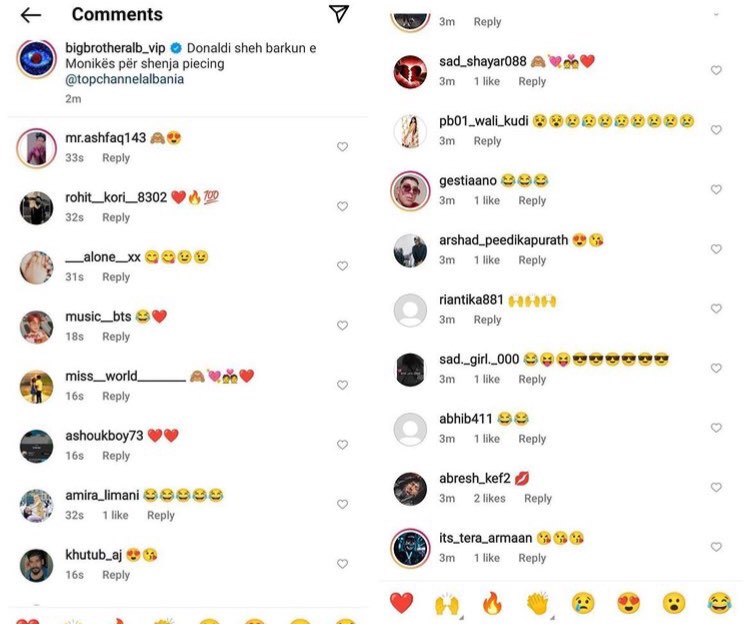This screenshot has width=750, height=624.
Task: Open the @topchannelalbania mention link
Action: 124,79
